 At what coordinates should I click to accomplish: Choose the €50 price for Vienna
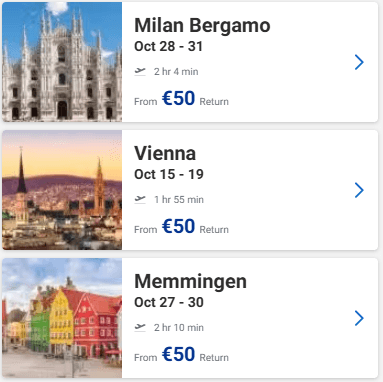pos(178,226)
